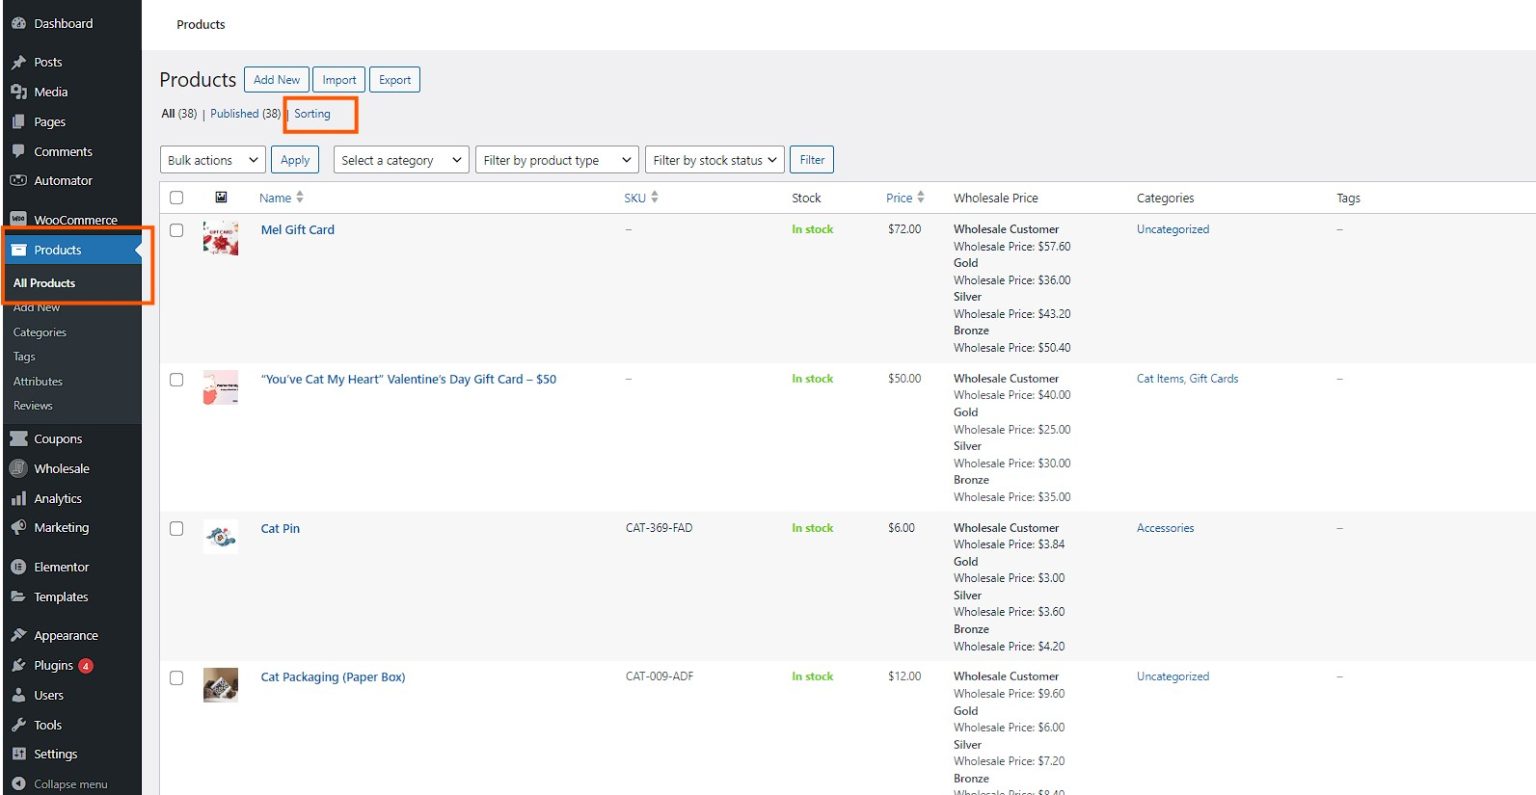This screenshot has width=1536, height=795.
Task: Click the Elementor sidebar icon
Action: (18, 566)
